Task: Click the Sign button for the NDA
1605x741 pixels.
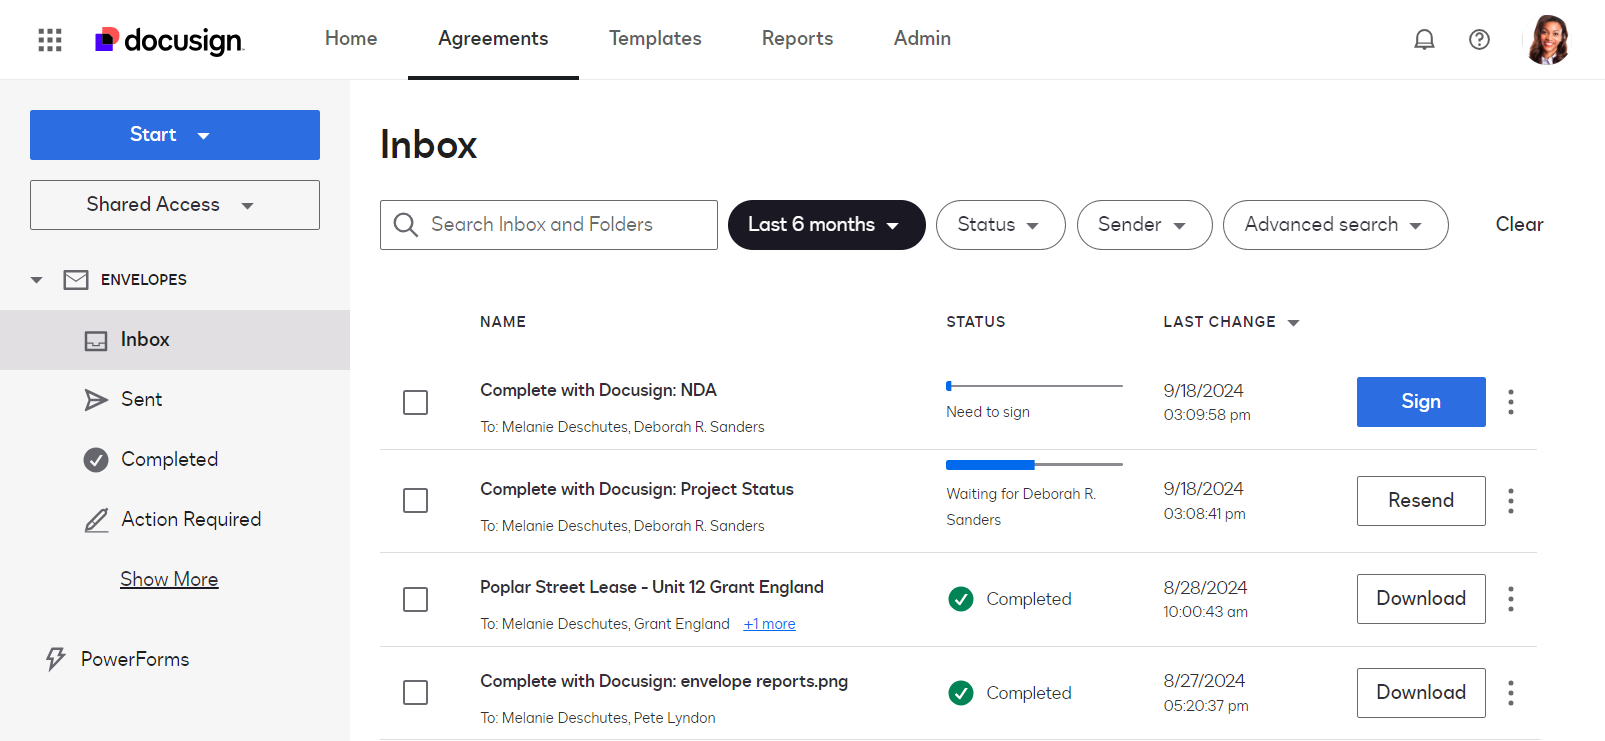Action: point(1420,402)
